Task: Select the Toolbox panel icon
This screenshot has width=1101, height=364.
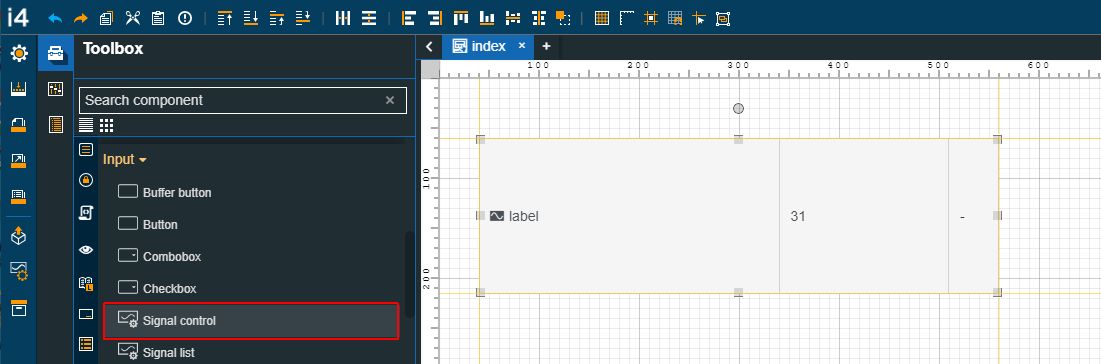Action: pos(55,53)
